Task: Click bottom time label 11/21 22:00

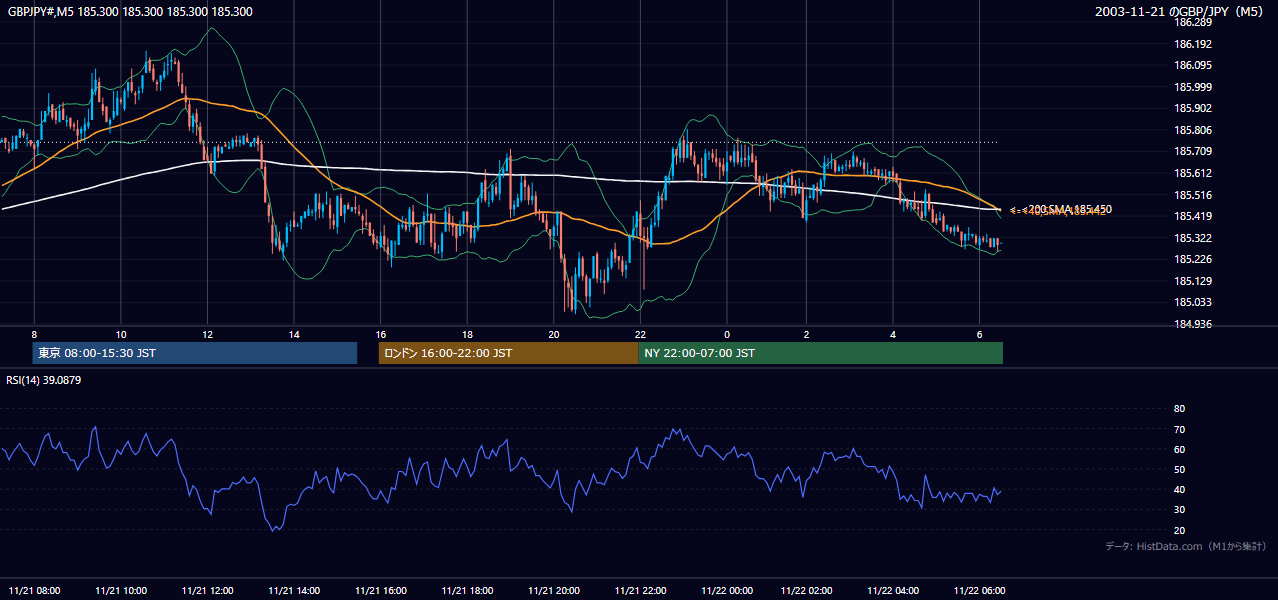Action: click(x=640, y=590)
